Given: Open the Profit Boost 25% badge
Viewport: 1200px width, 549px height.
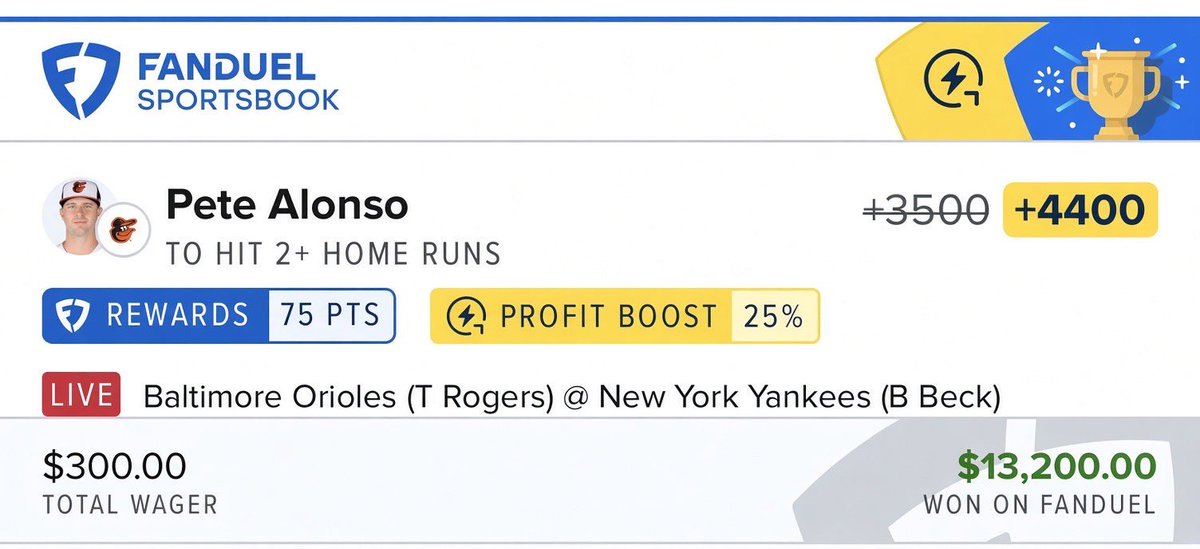Looking at the screenshot, I should click(625, 316).
